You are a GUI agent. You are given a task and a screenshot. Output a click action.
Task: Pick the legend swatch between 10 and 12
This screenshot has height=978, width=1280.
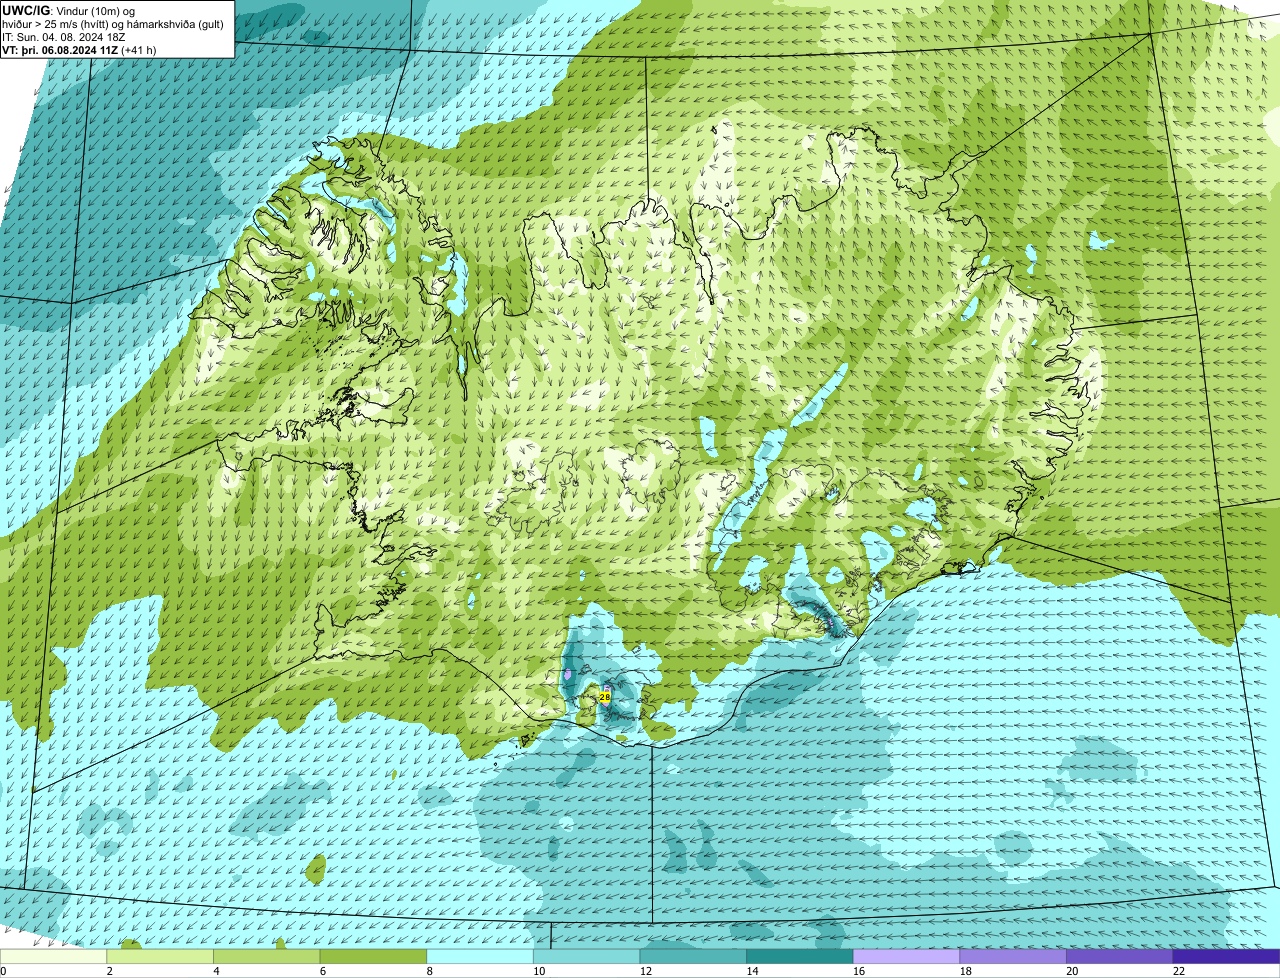tap(586, 957)
